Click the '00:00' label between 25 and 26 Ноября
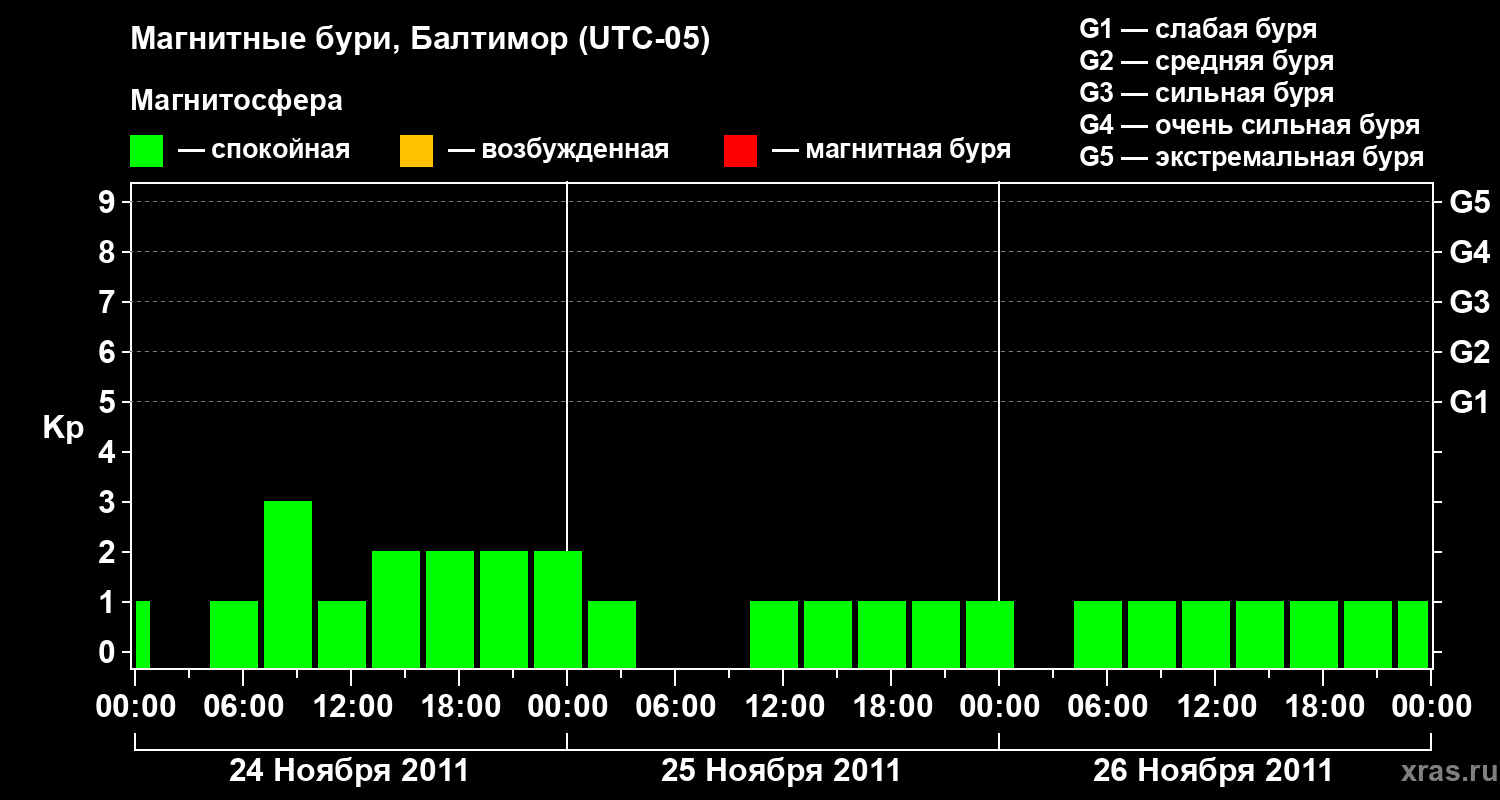This screenshot has height=800, width=1500. (999, 707)
